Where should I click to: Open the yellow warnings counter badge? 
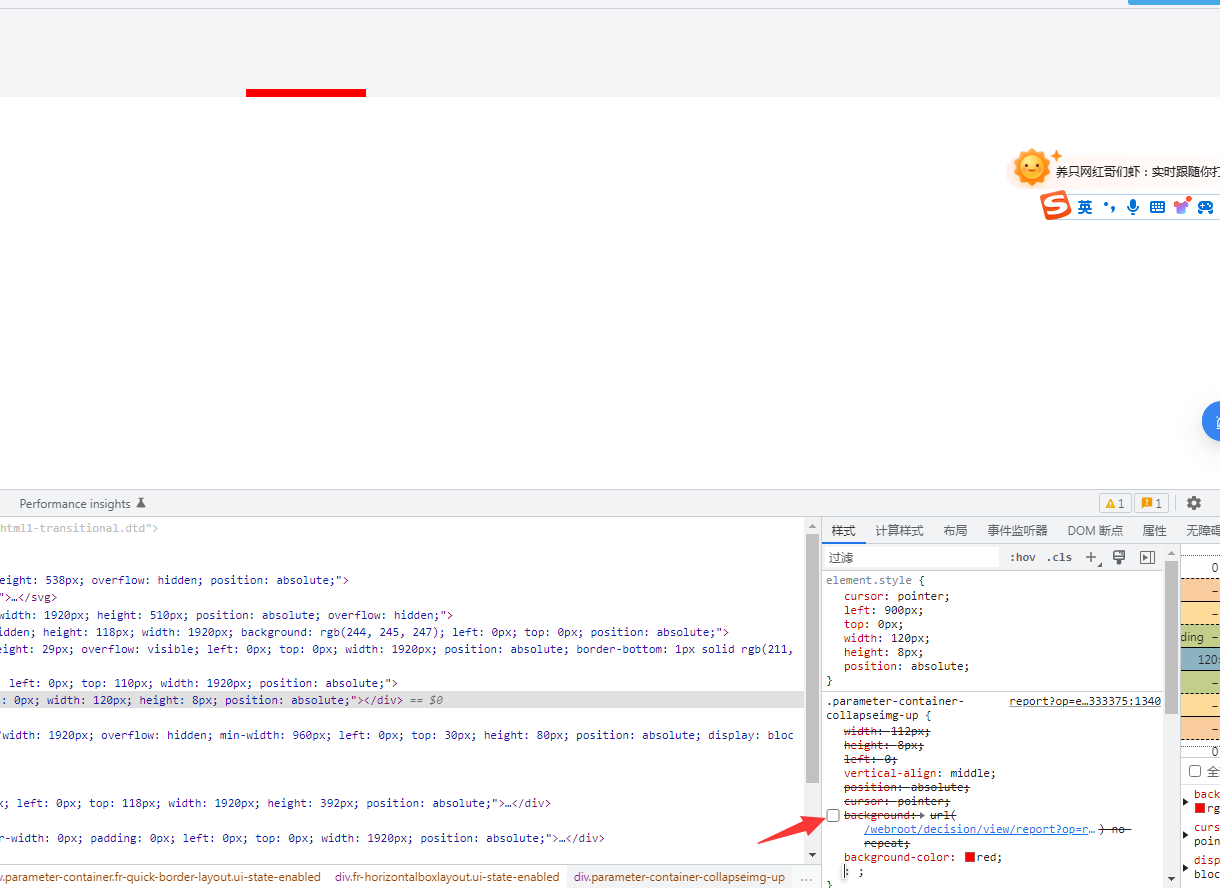1115,503
